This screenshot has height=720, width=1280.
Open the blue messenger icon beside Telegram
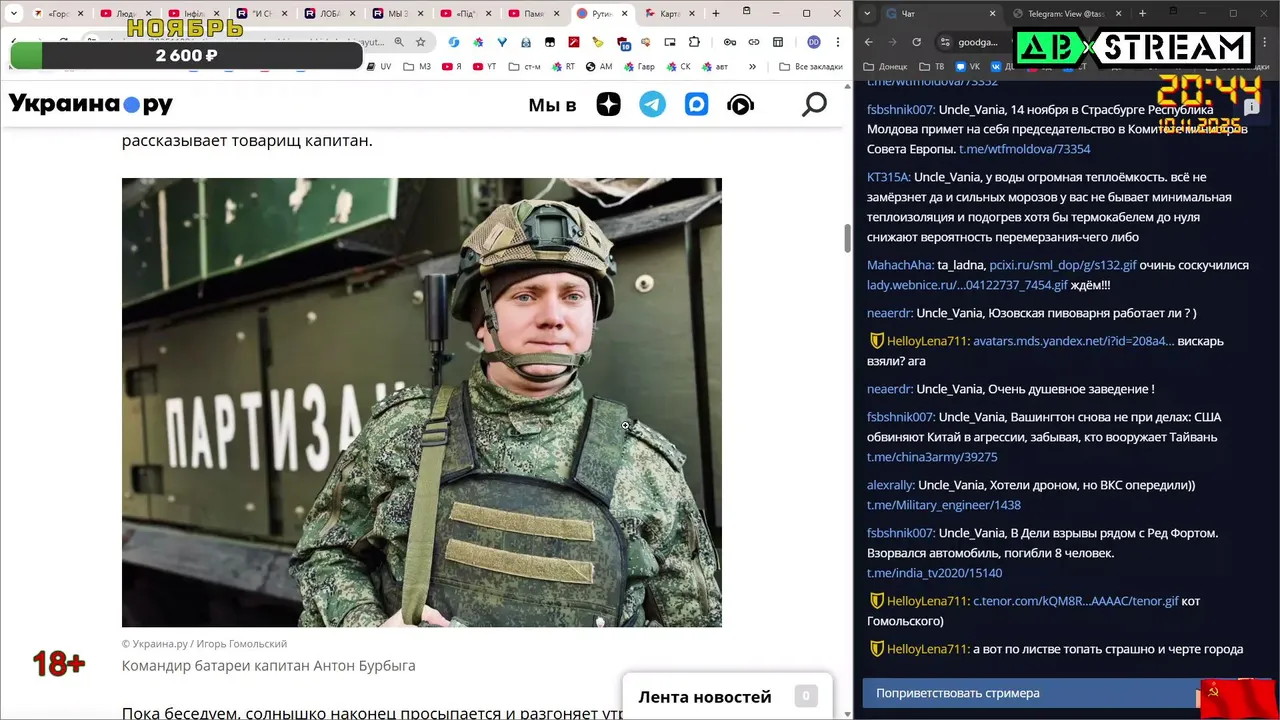[x=697, y=104]
